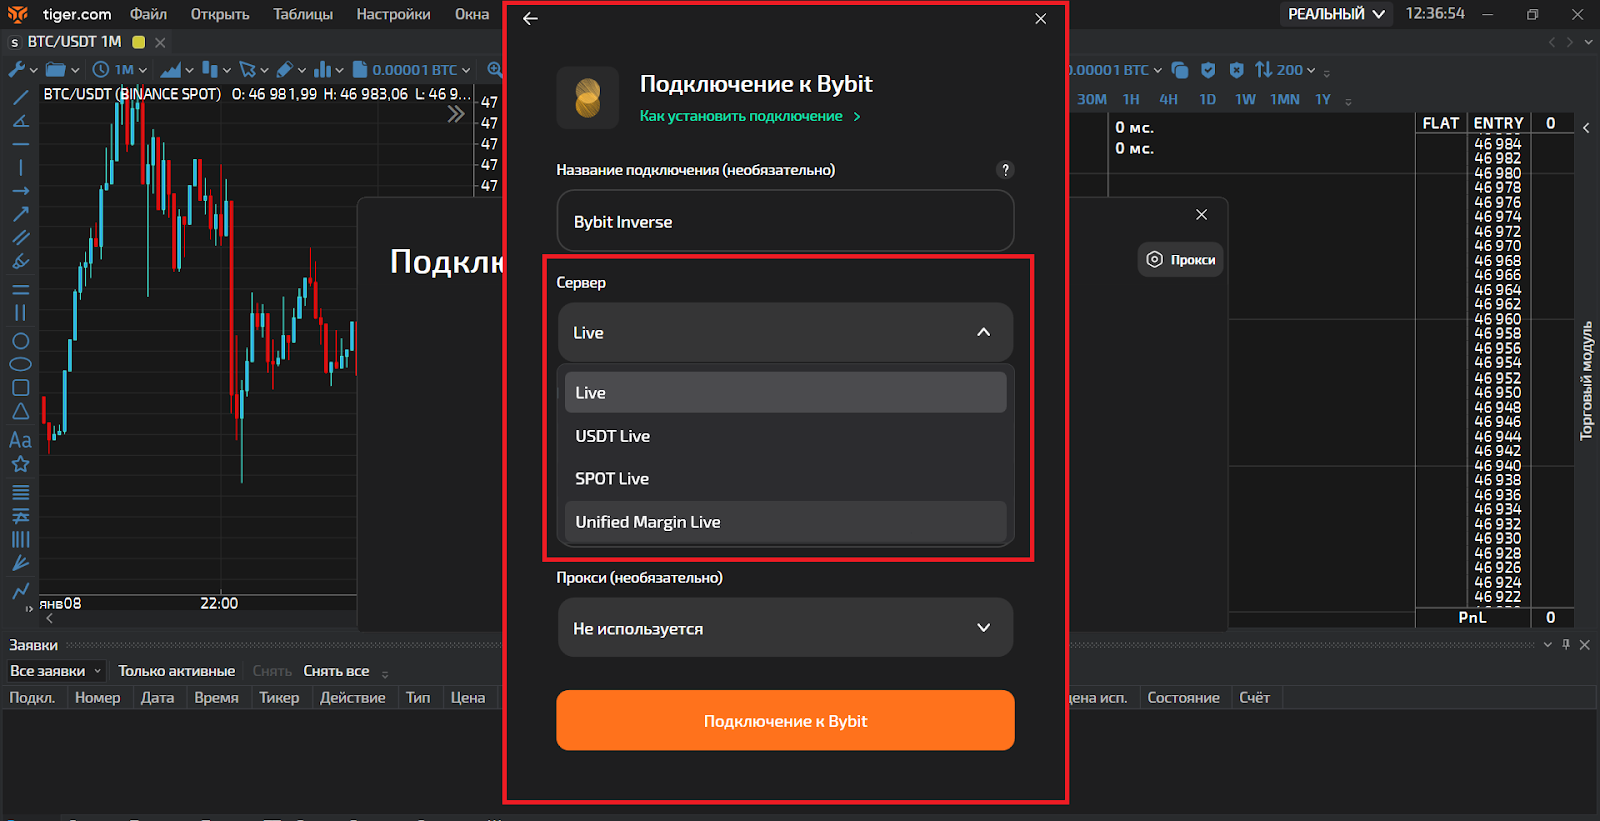The image size is (1600, 821).
Task: Click the yellow link color square on tab
Action: click(x=139, y=42)
